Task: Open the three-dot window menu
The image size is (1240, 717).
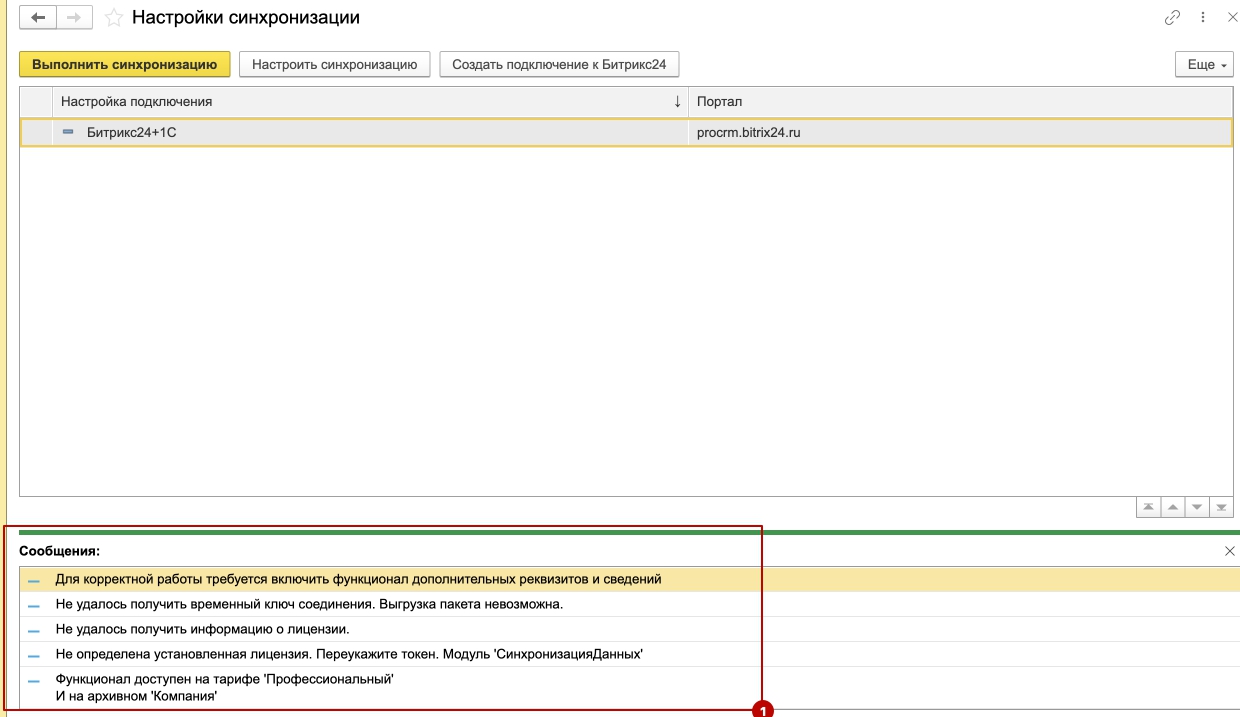Action: click(x=1203, y=18)
